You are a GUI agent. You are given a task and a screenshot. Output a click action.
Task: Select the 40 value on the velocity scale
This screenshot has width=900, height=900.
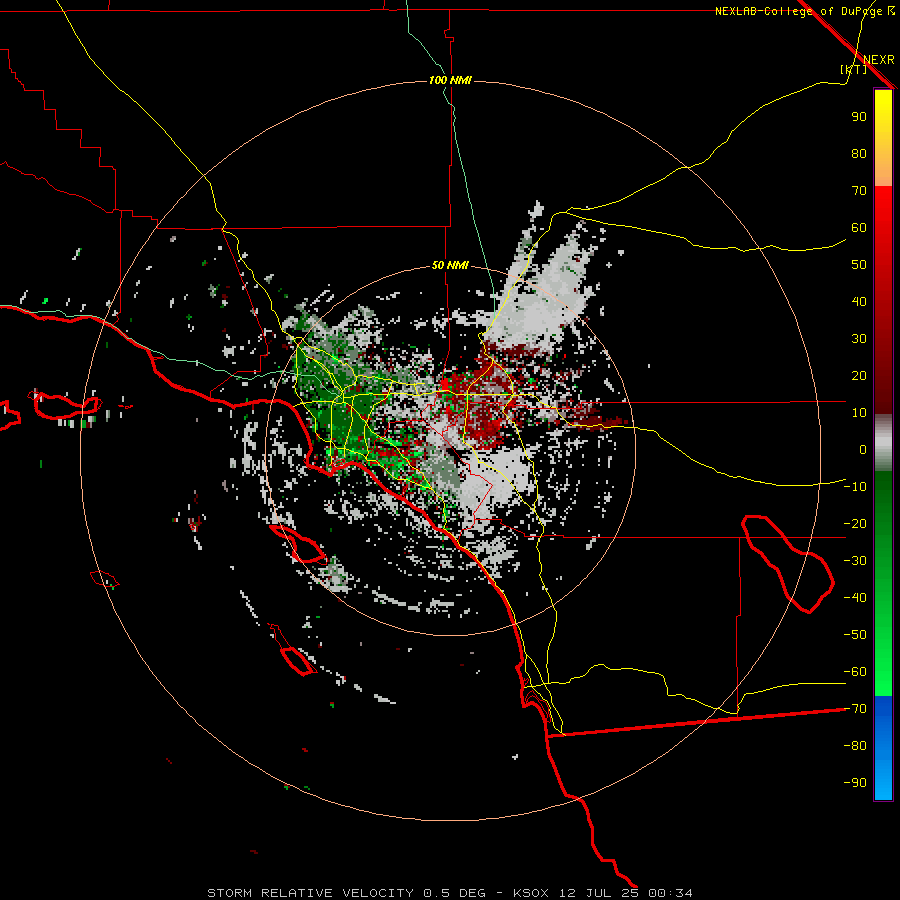pos(859,301)
